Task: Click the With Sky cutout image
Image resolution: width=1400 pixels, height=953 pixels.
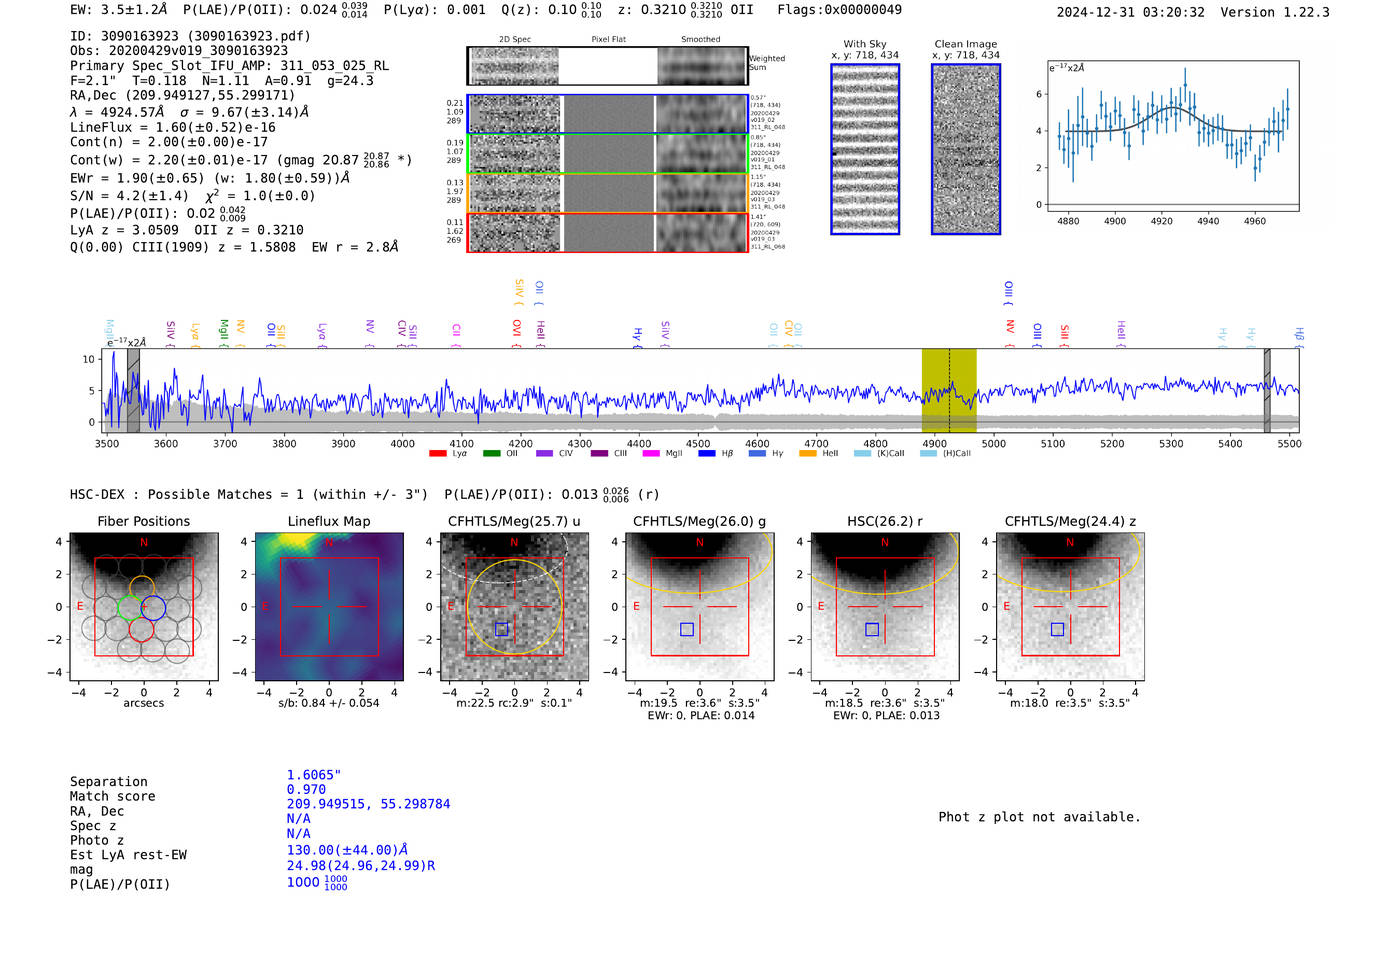Action: click(x=865, y=149)
